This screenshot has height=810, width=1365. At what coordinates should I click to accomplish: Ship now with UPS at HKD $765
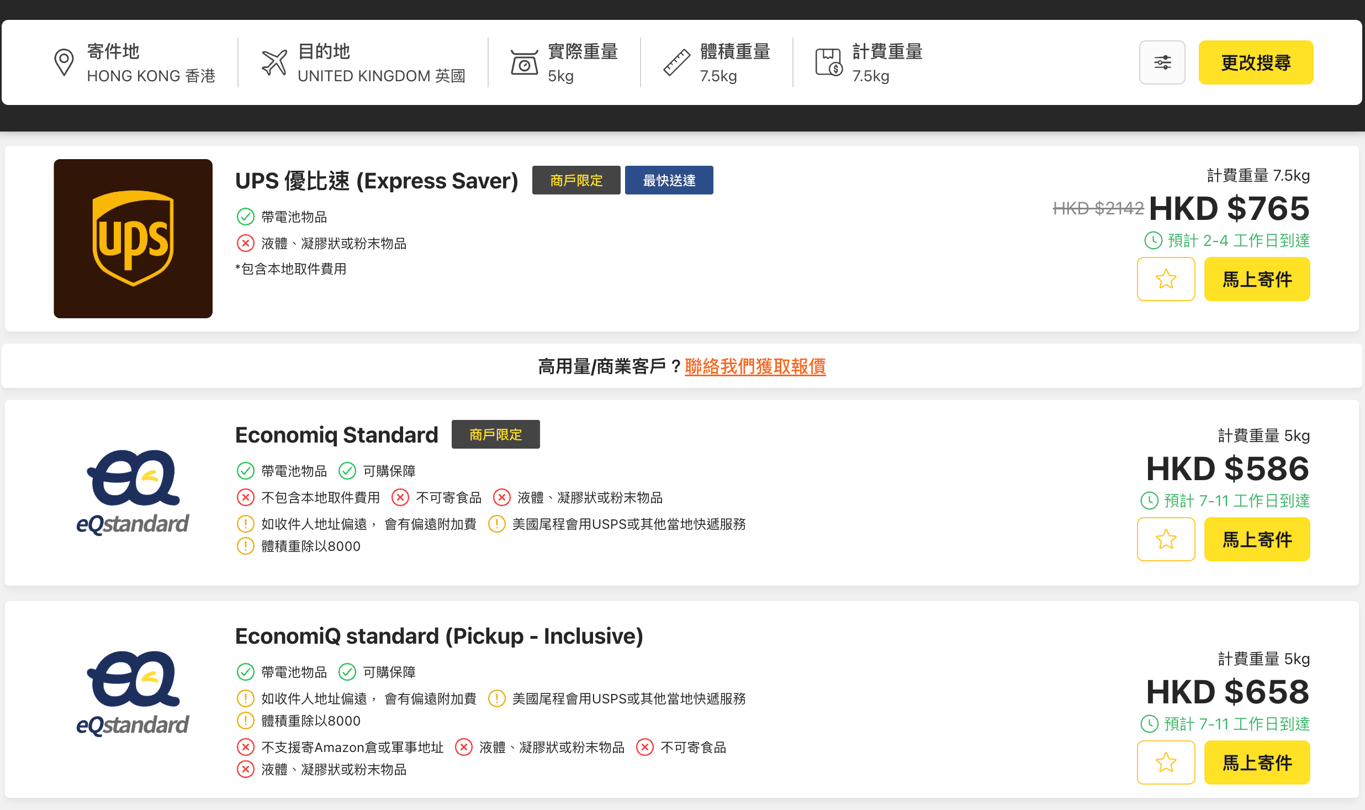point(1256,280)
